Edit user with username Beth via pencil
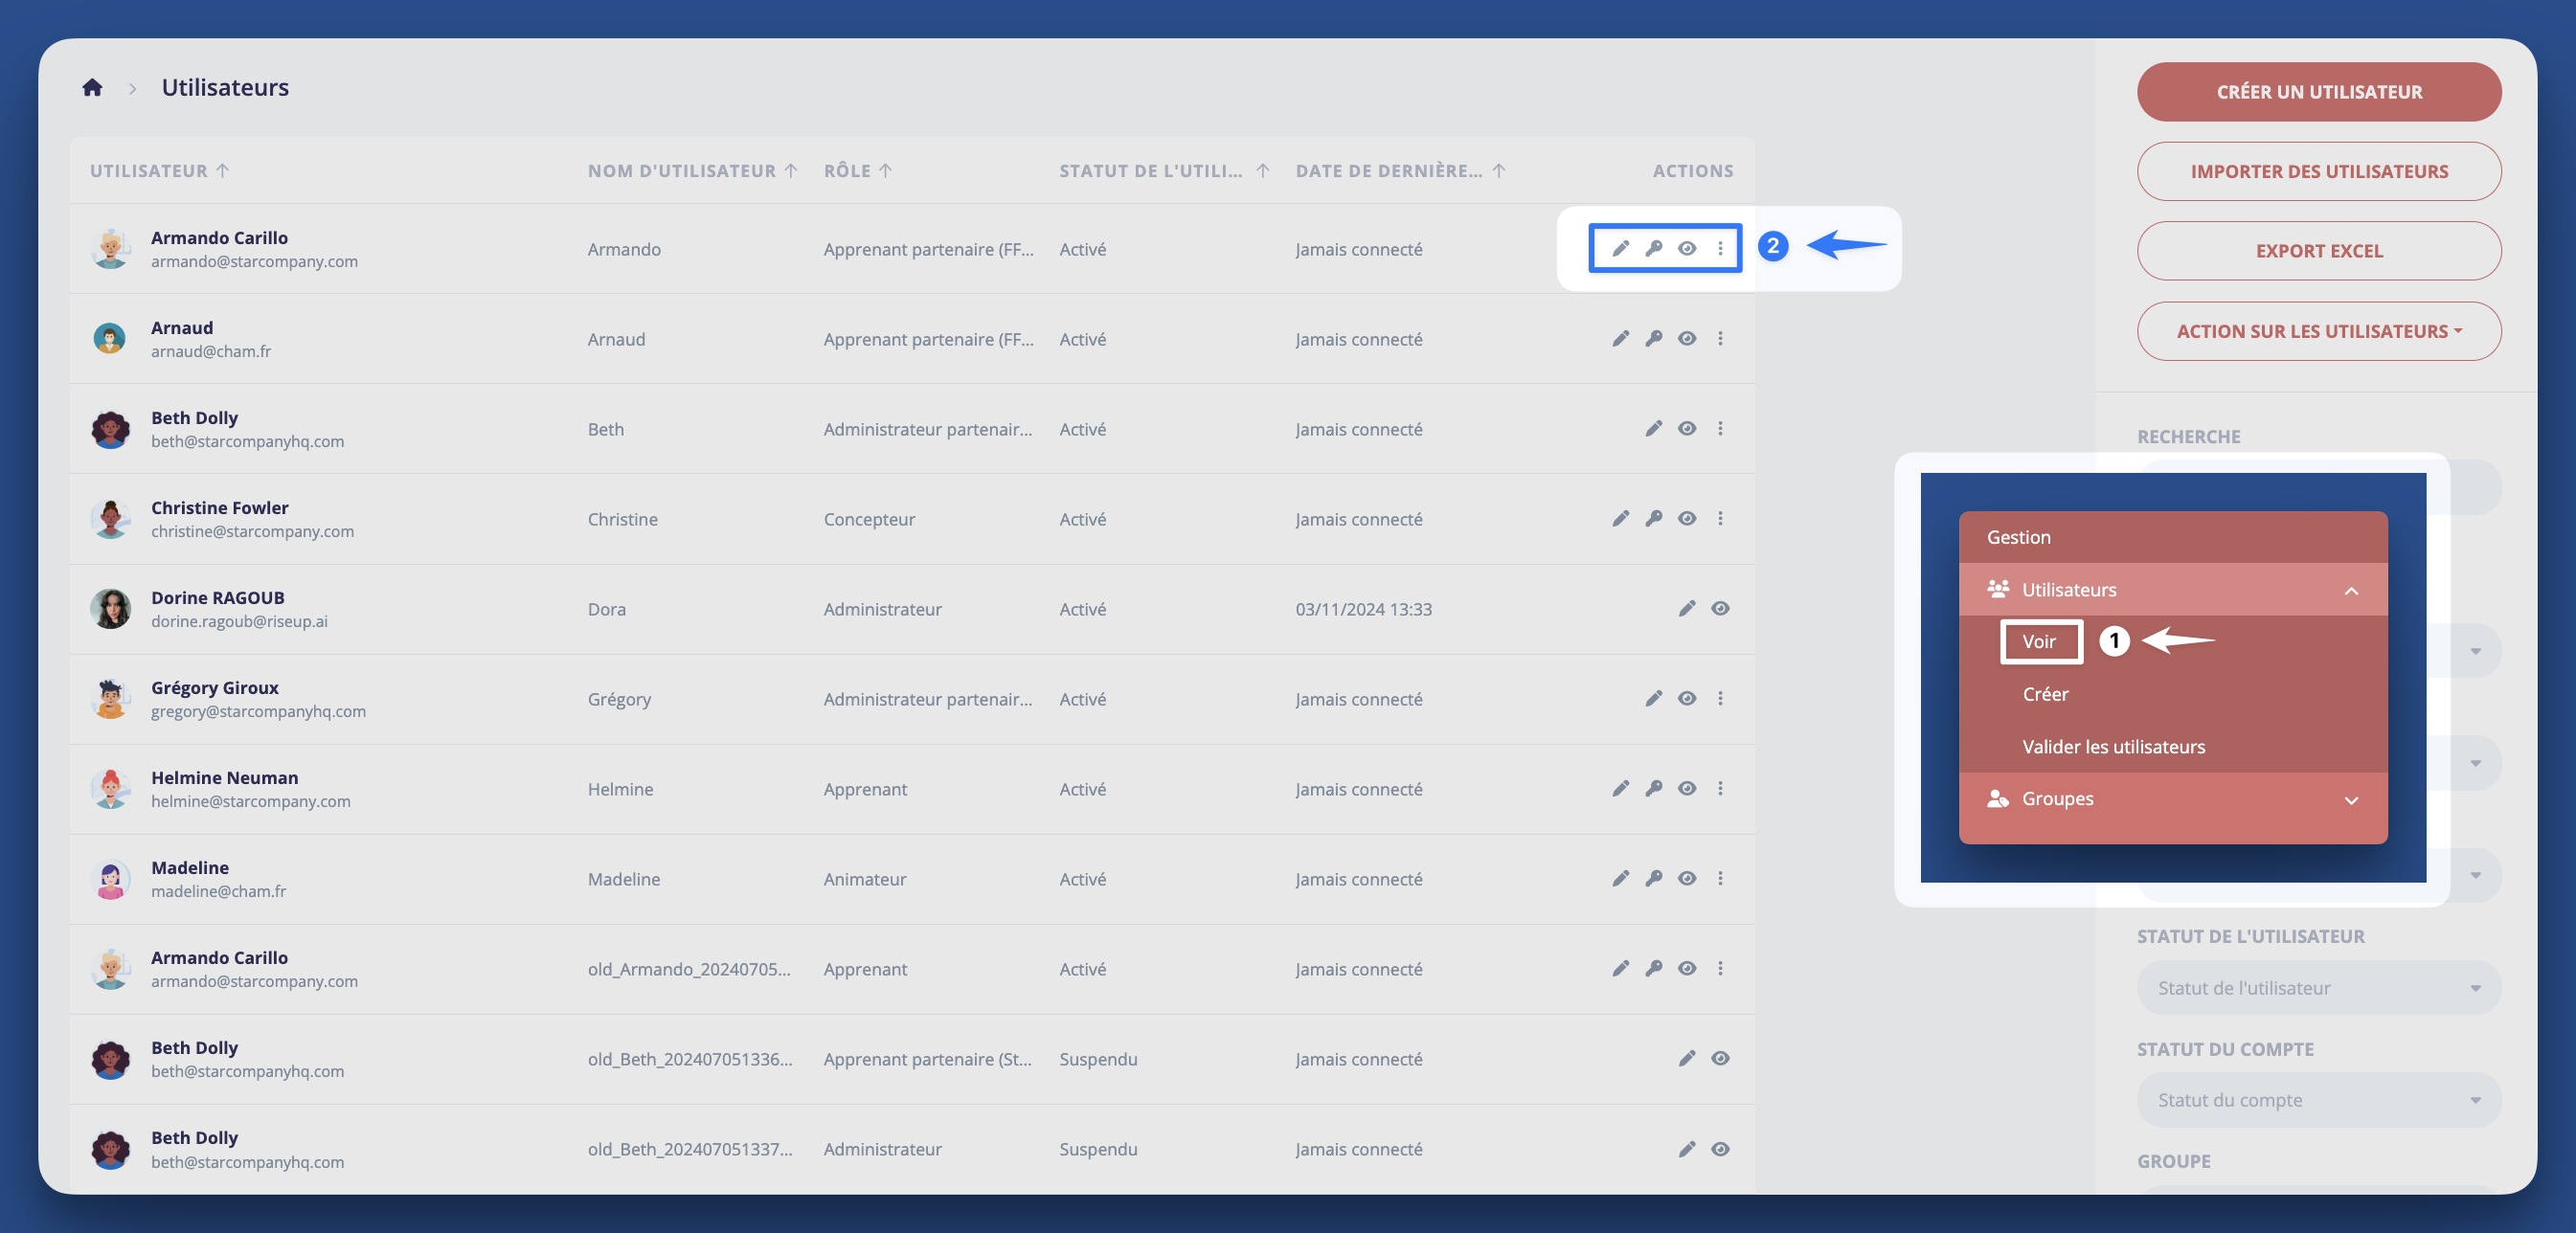 [x=1653, y=429]
